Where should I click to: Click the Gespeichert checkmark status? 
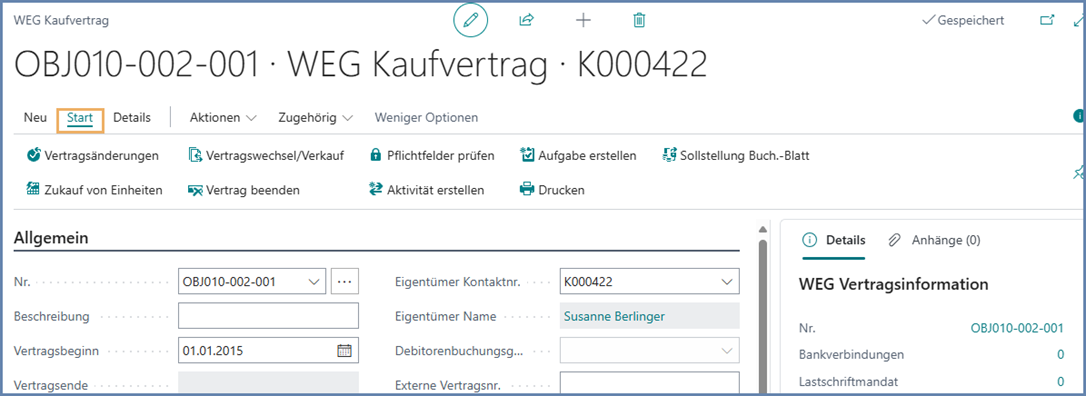coord(963,21)
